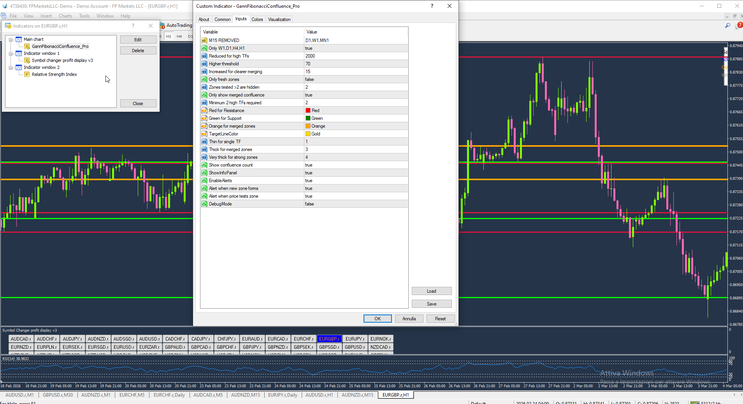Click the bool icon beside ShowInfoPanel
Screen dimensions: 743x404
[205, 173]
